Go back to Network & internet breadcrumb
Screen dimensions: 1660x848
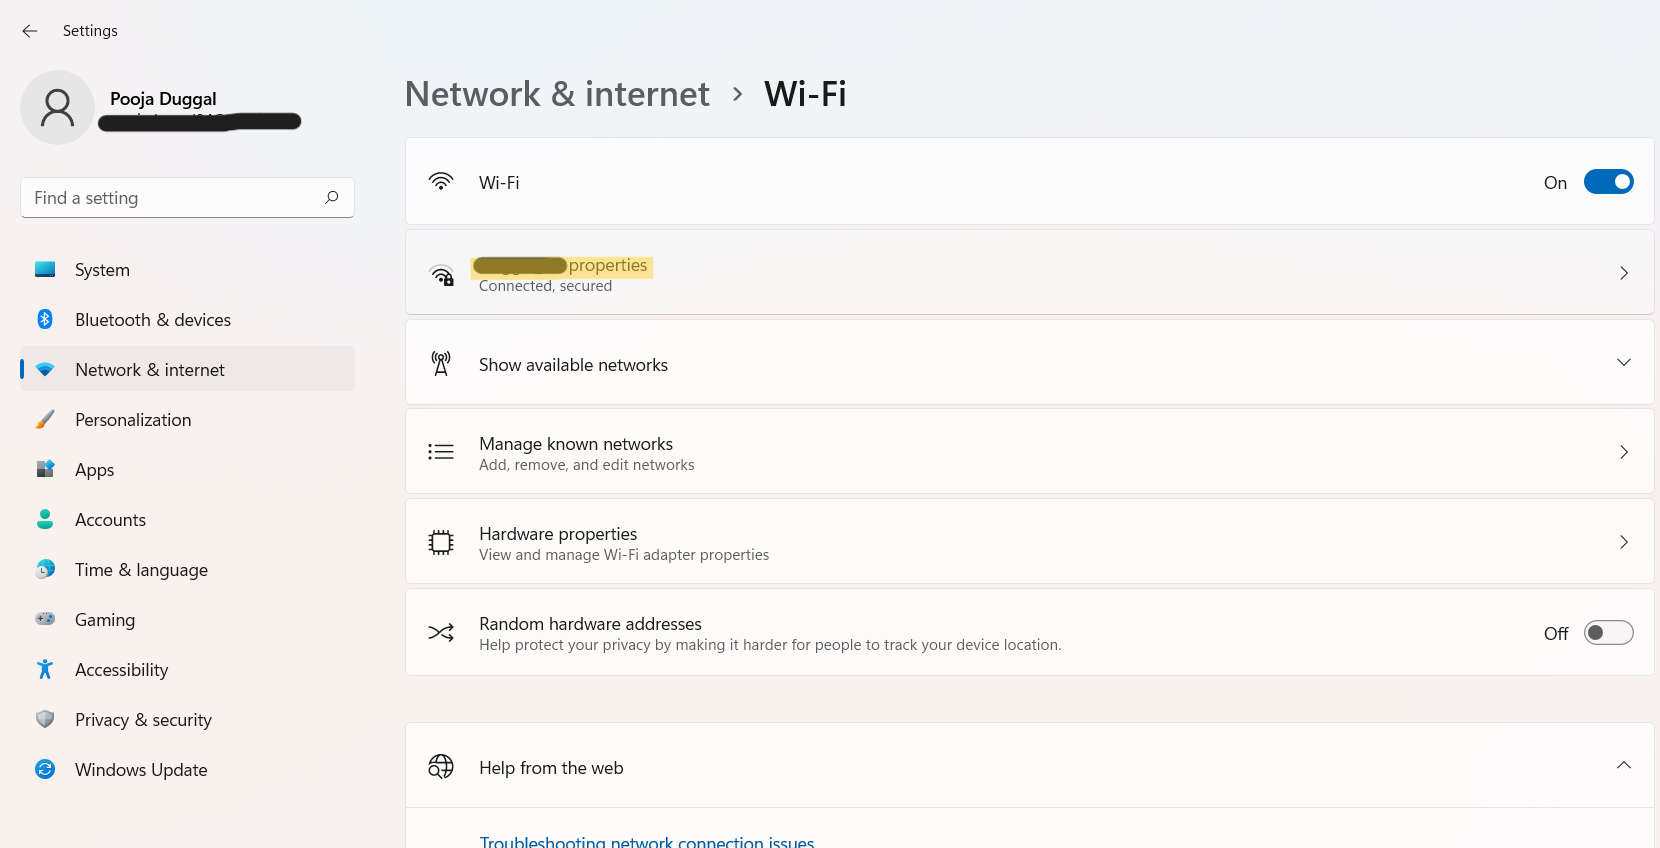click(x=557, y=94)
